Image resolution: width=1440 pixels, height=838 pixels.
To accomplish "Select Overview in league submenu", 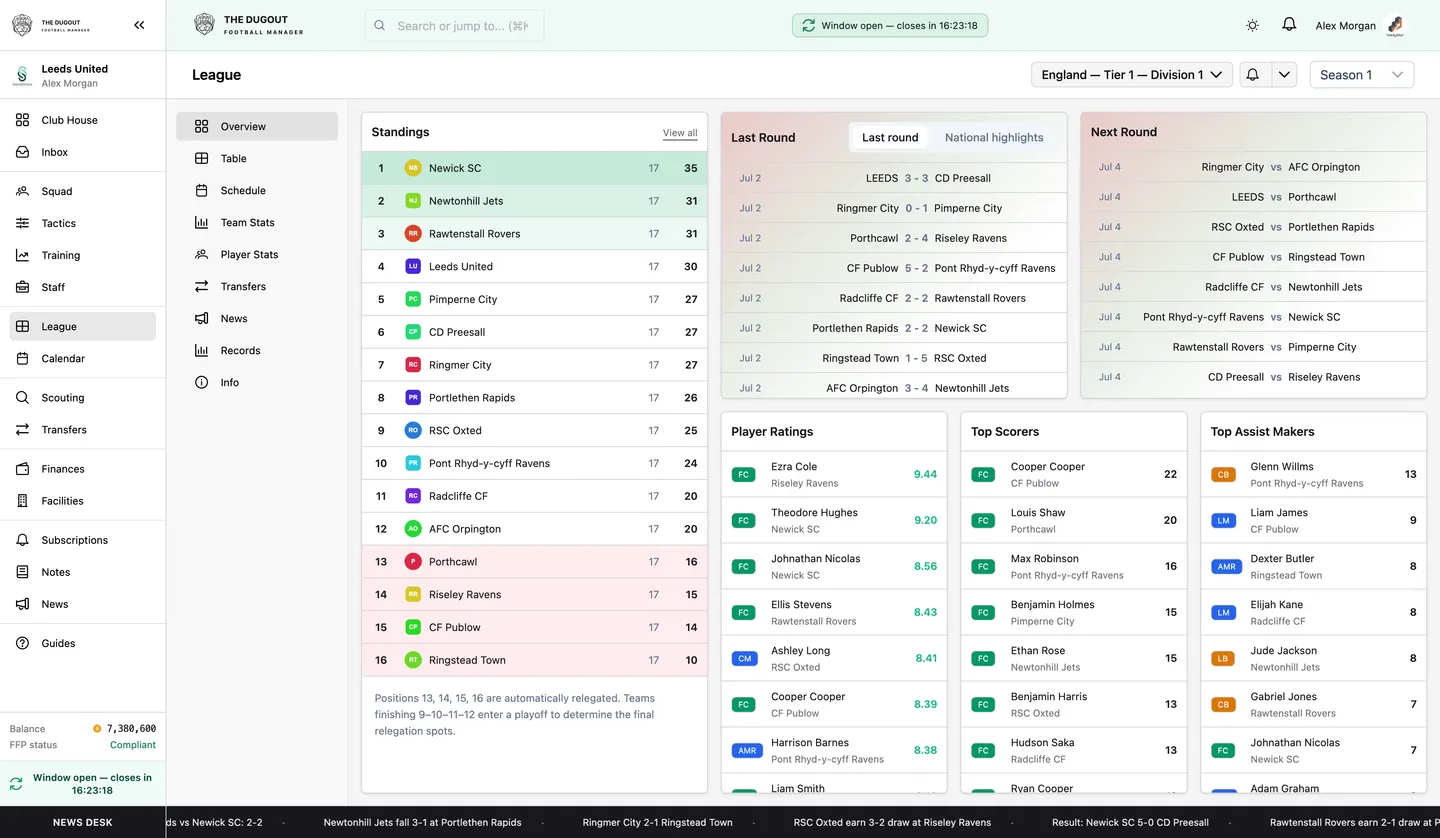I will point(257,126).
